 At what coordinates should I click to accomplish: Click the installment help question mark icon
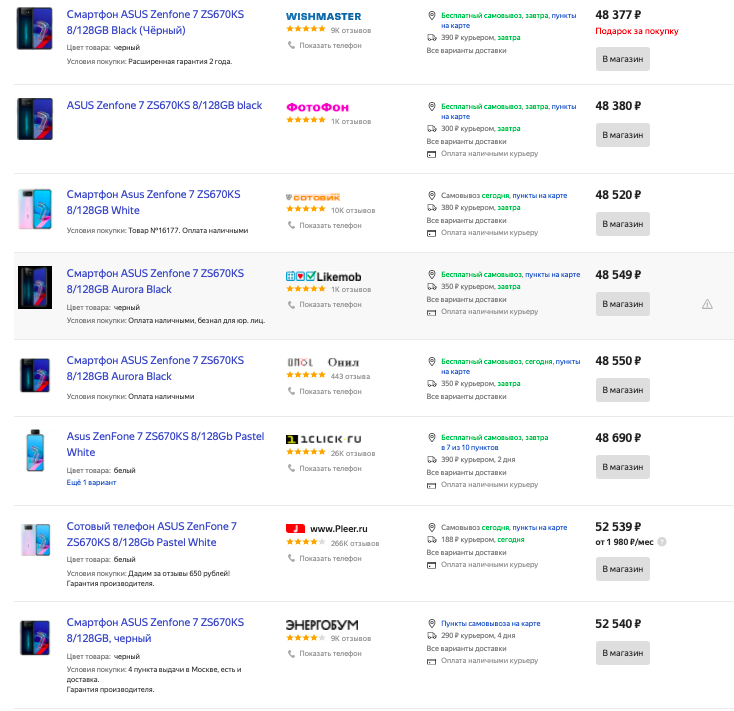(661, 542)
